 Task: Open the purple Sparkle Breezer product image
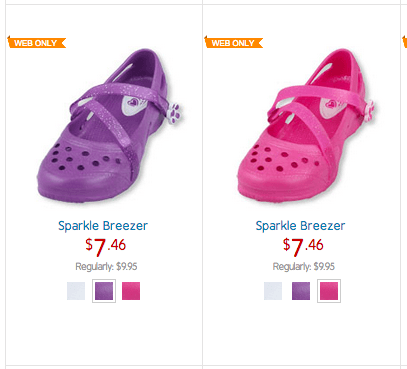(x=110, y=125)
